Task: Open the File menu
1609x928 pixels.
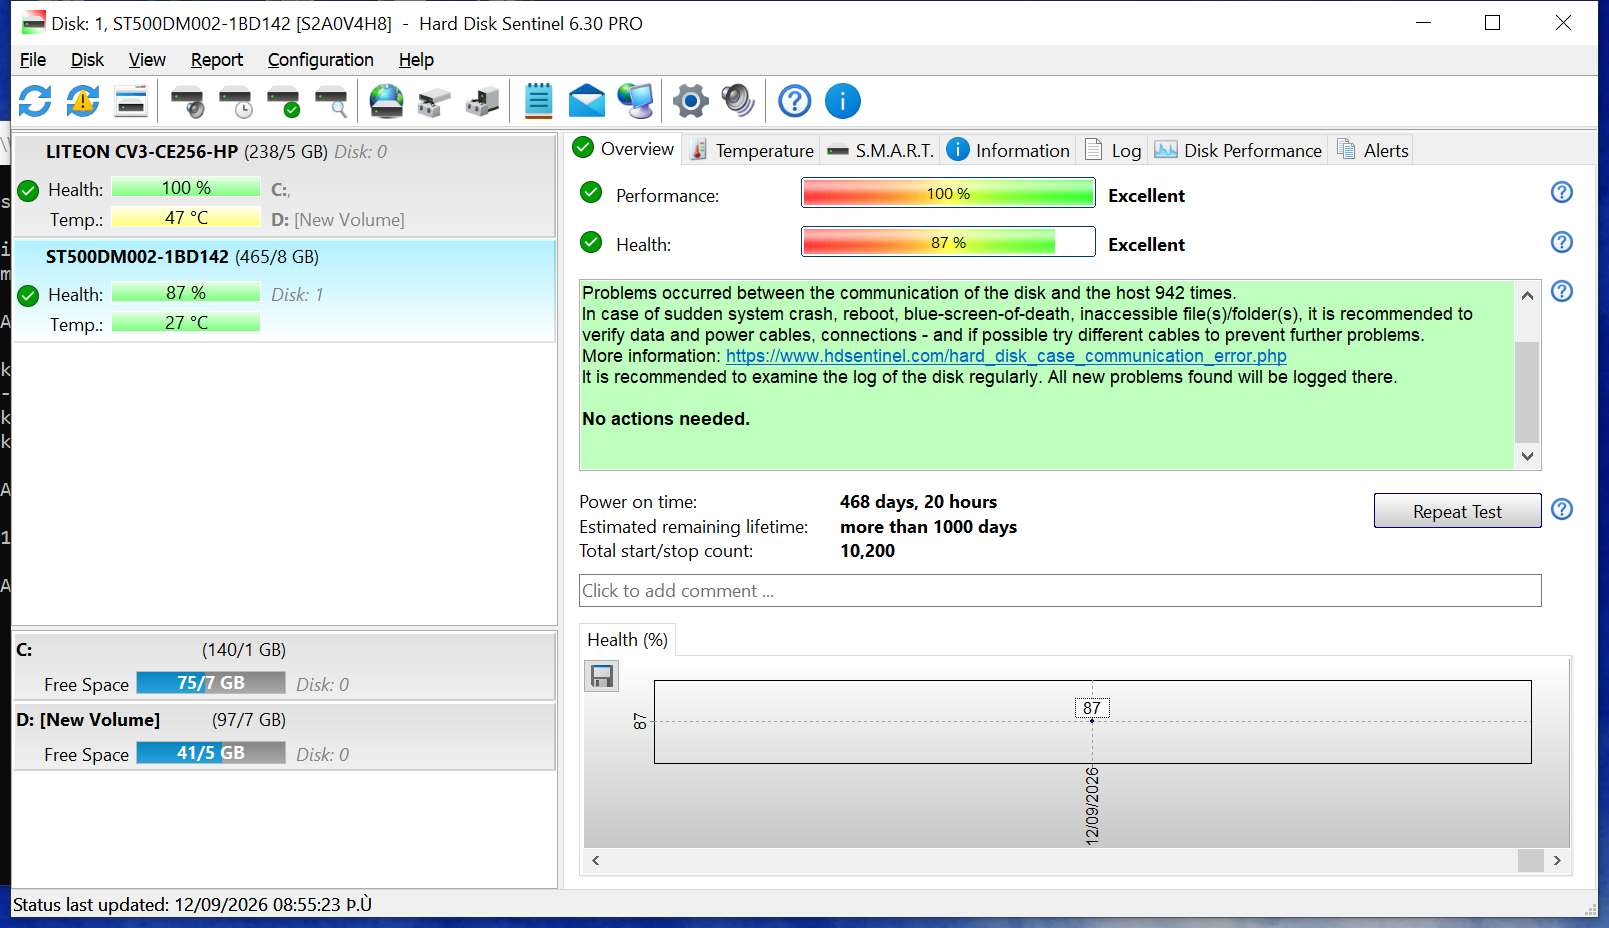Action: coord(33,60)
